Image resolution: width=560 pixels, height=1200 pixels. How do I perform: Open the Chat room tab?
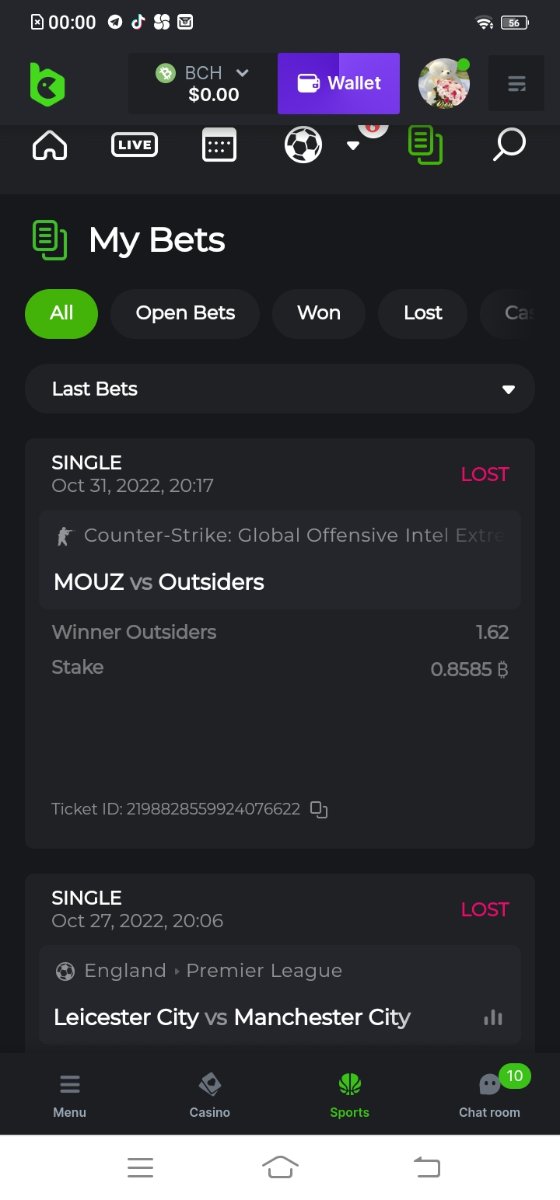coord(489,1093)
